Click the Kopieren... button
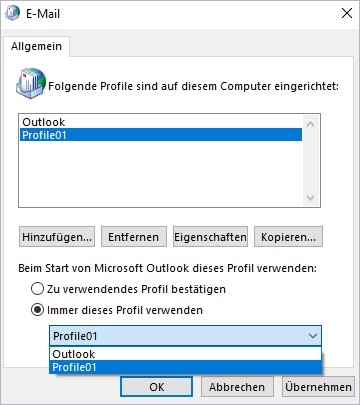Image resolution: width=360 pixels, height=405 pixels. point(288,237)
